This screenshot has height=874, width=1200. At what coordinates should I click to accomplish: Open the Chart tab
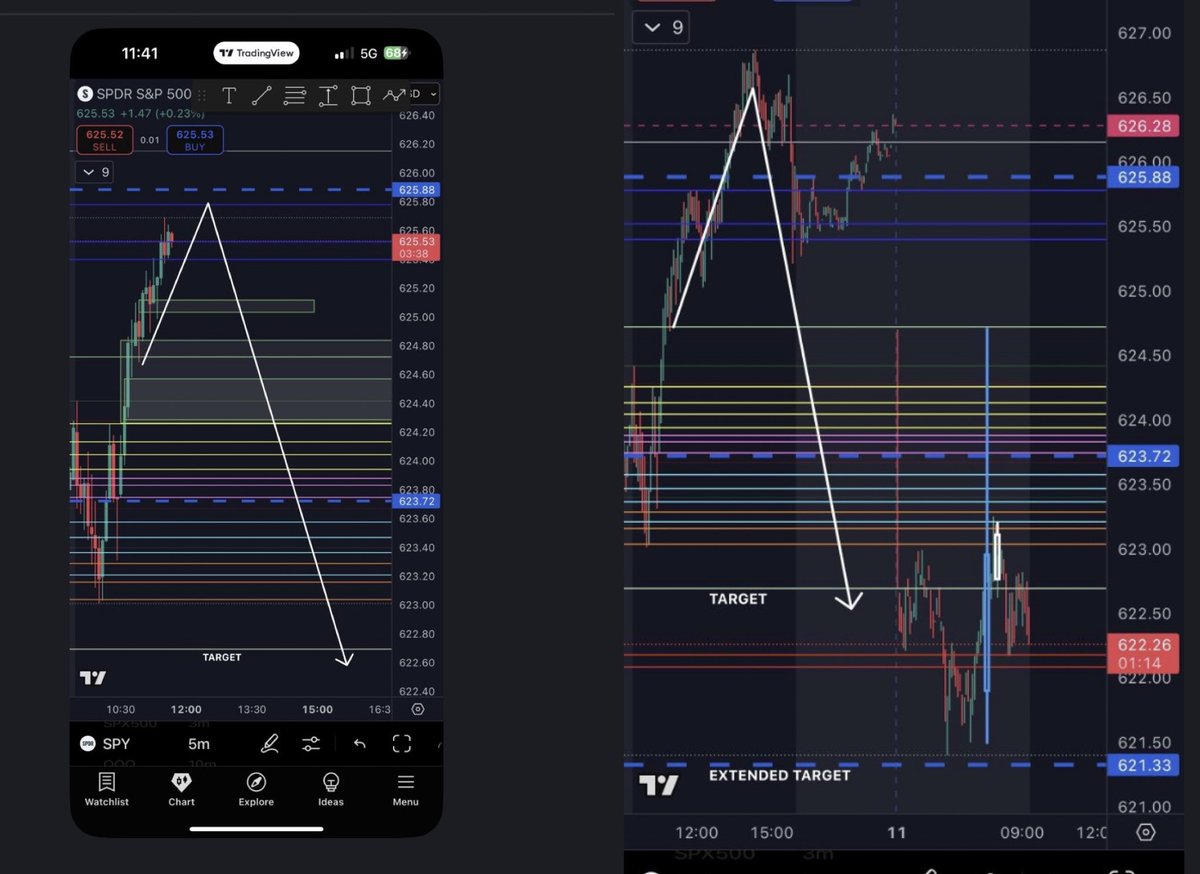pos(181,789)
